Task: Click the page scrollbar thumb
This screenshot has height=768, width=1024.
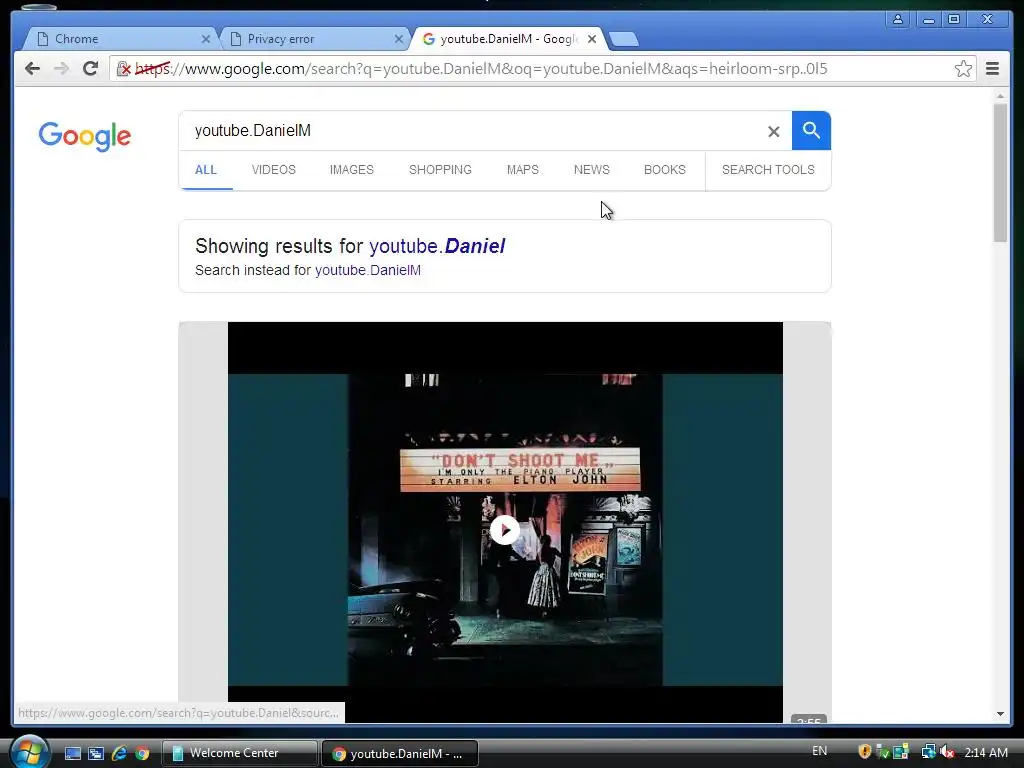Action: (x=1000, y=172)
